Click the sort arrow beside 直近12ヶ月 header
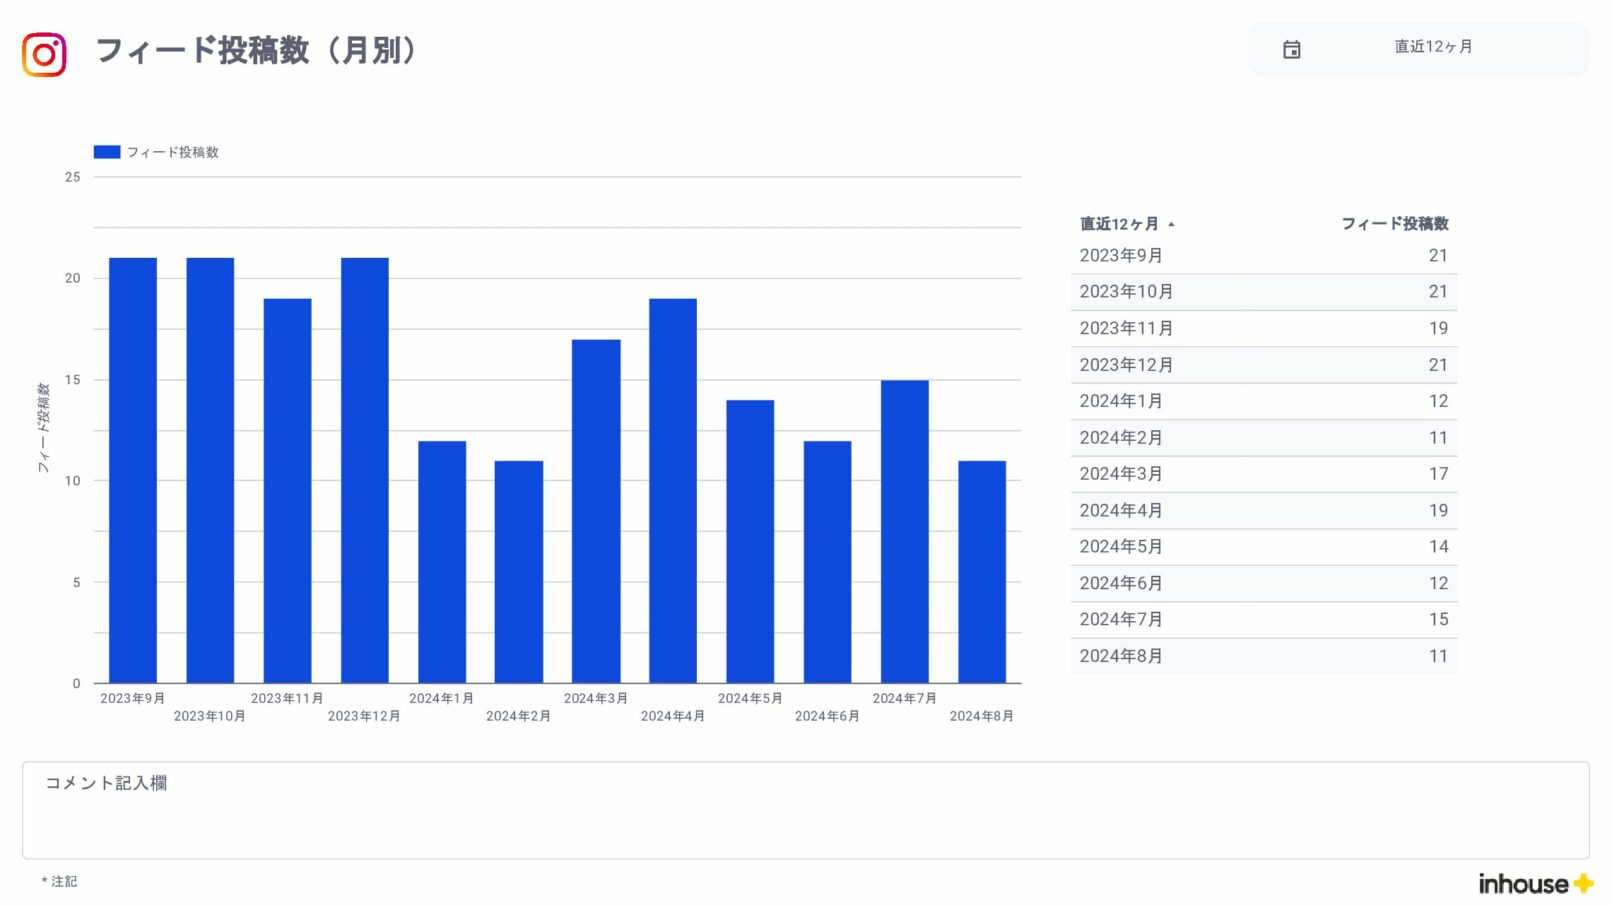This screenshot has height=905, width=1612. [x=1171, y=224]
